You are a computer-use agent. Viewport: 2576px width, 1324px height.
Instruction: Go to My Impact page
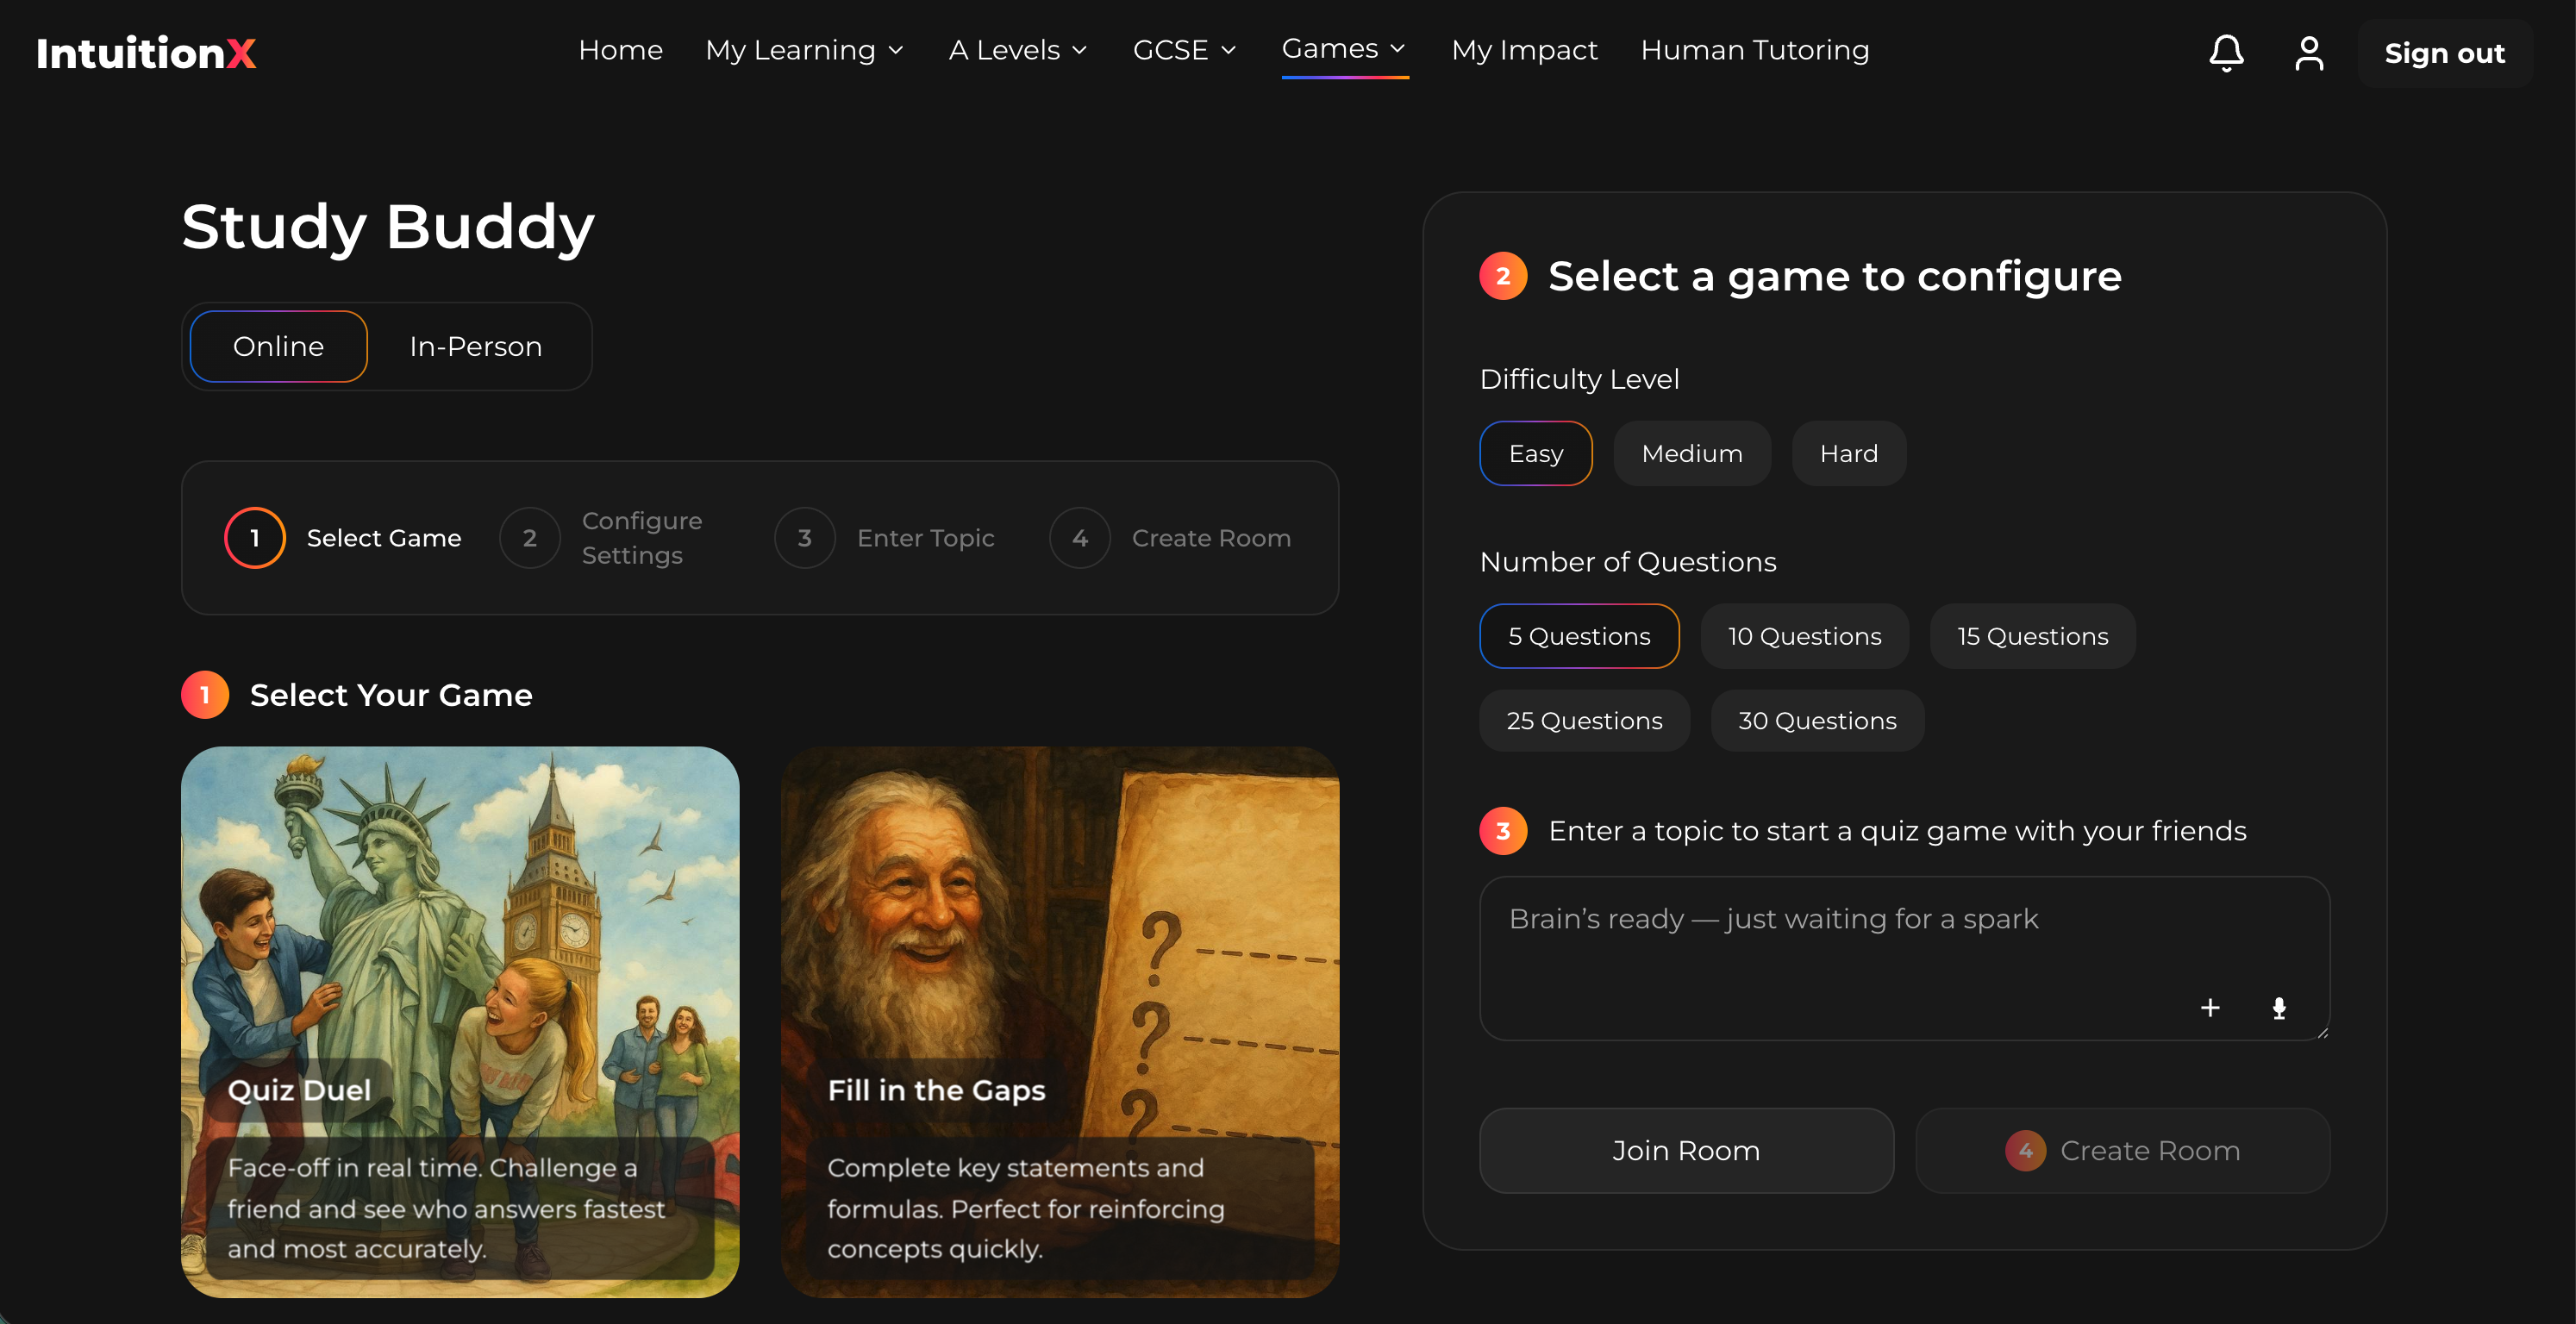tap(1524, 50)
